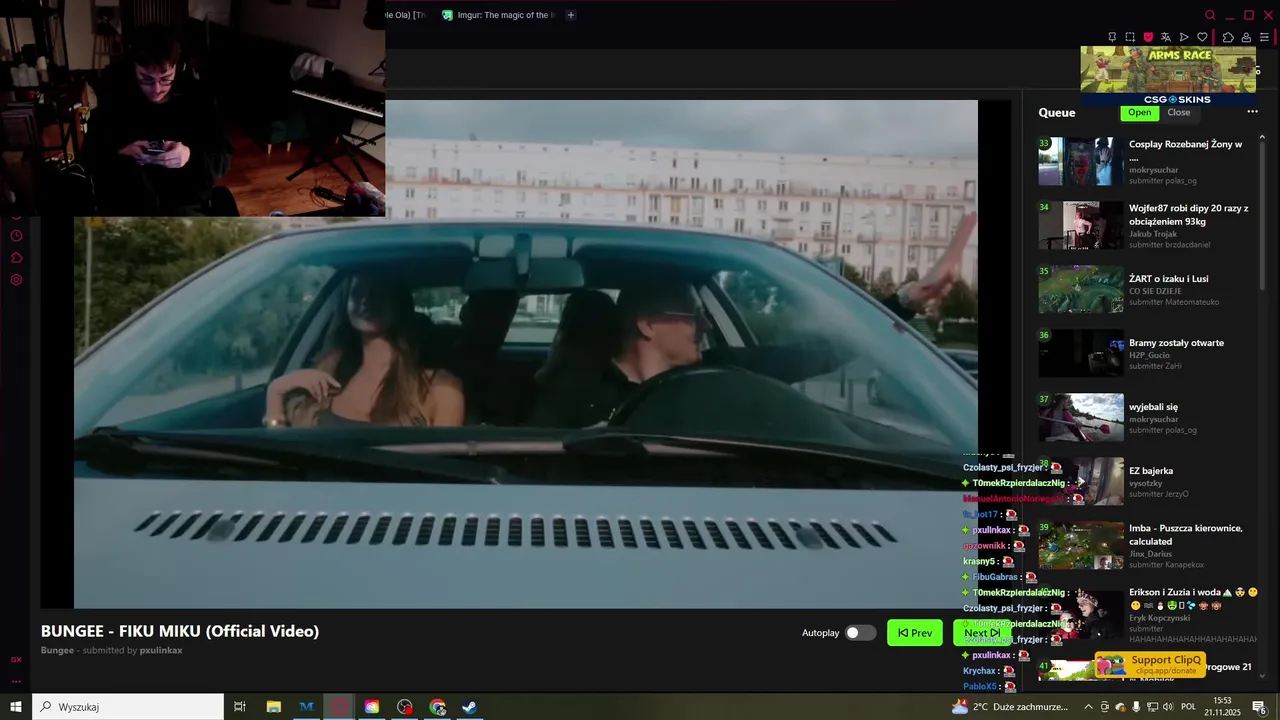This screenshot has height=720, width=1280.
Task: Open history clock in sidebar
Action: 16,236
